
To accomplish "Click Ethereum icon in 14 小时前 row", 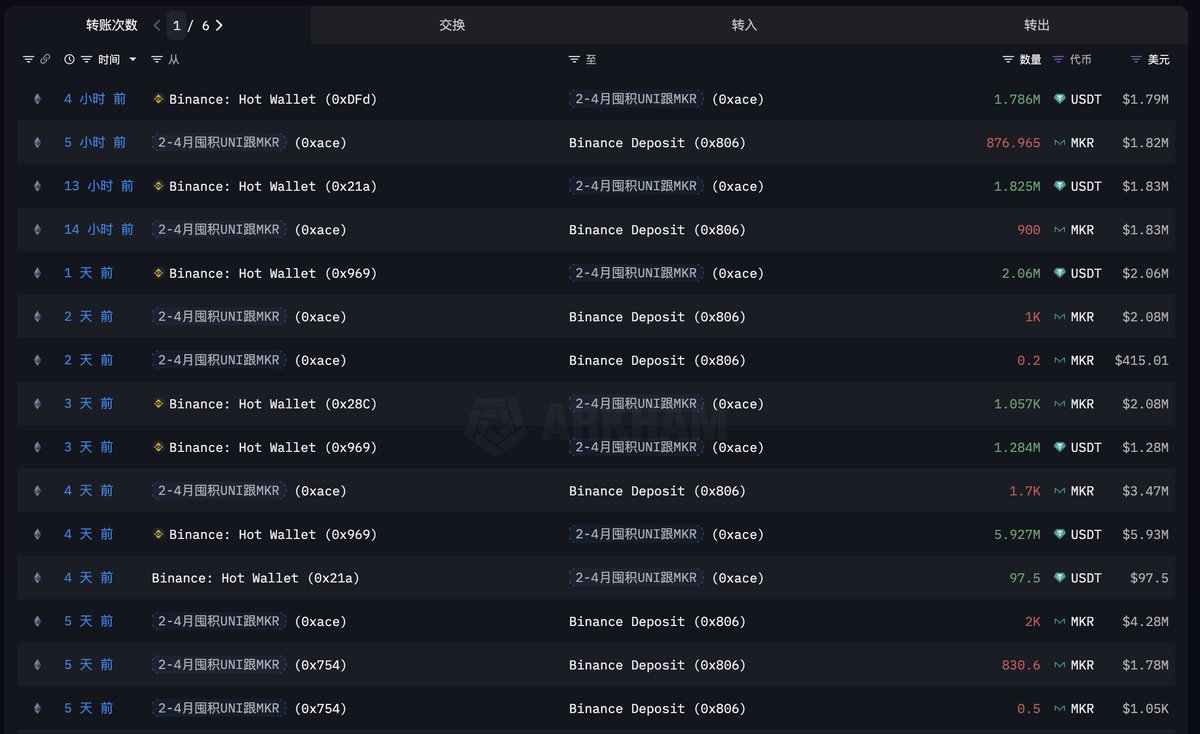I will [38, 230].
